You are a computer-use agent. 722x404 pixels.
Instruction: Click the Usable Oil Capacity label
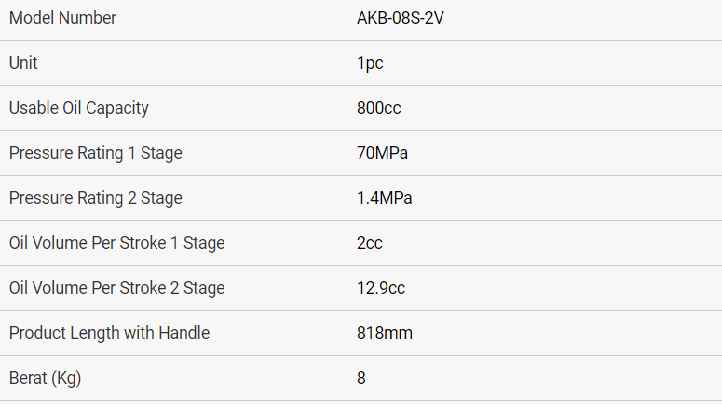point(78,108)
